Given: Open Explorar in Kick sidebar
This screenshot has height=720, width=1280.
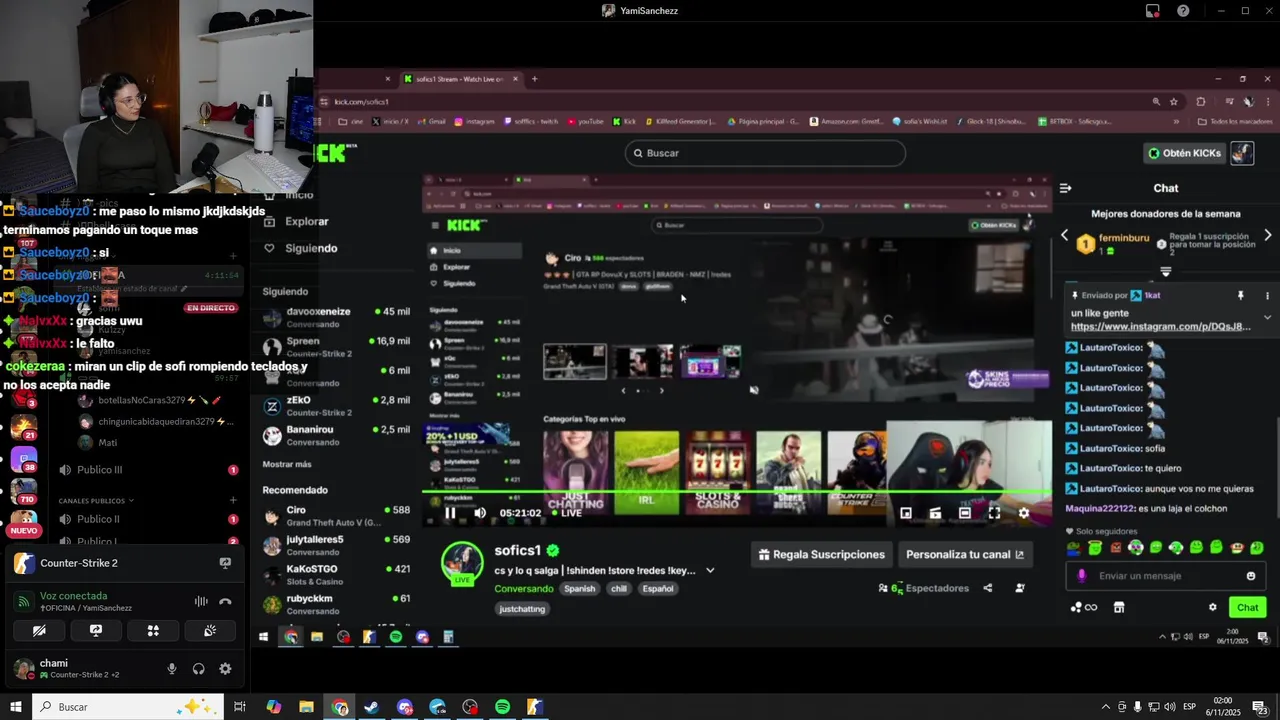Looking at the screenshot, I should click(307, 222).
